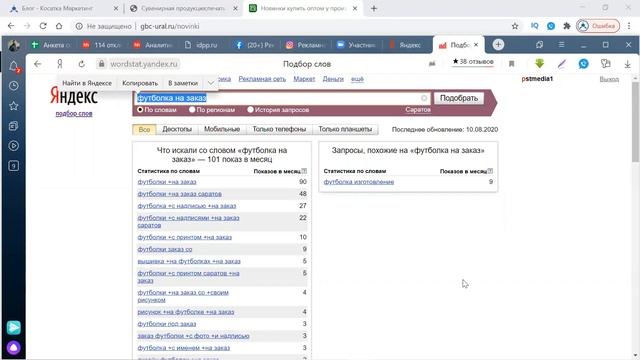Viewport: 640px width, 360px height.
Task: Click the help icon beside 'Показов в месяц' left table
Action: point(304,171)
